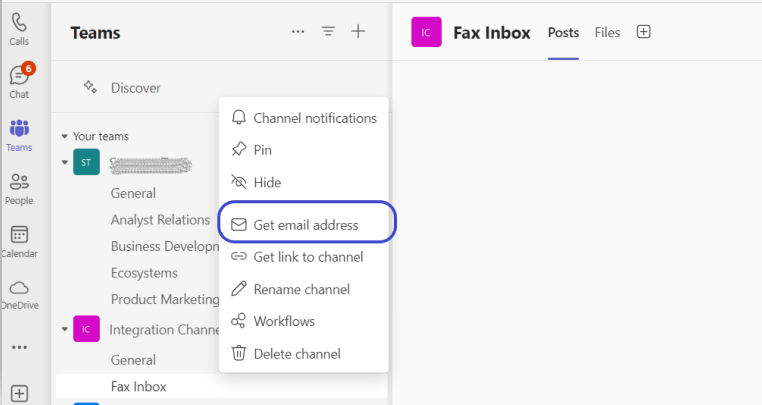Image resolution: width=762 pixels, height=405 pixels.
Task: Hide the channel via context menu
Action: [x=267, y=182]
